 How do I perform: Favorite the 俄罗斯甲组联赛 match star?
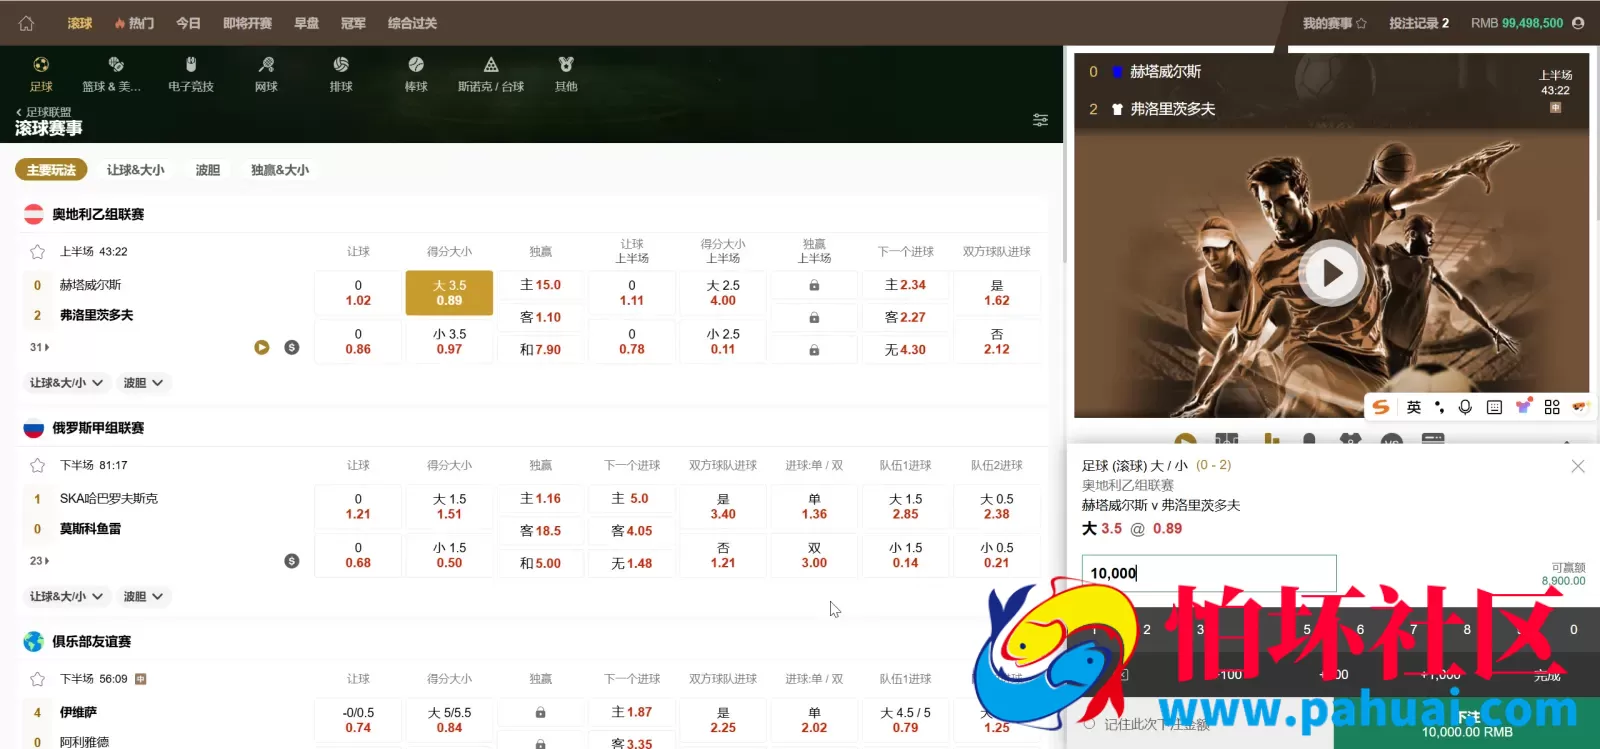[x=37, y=465]
